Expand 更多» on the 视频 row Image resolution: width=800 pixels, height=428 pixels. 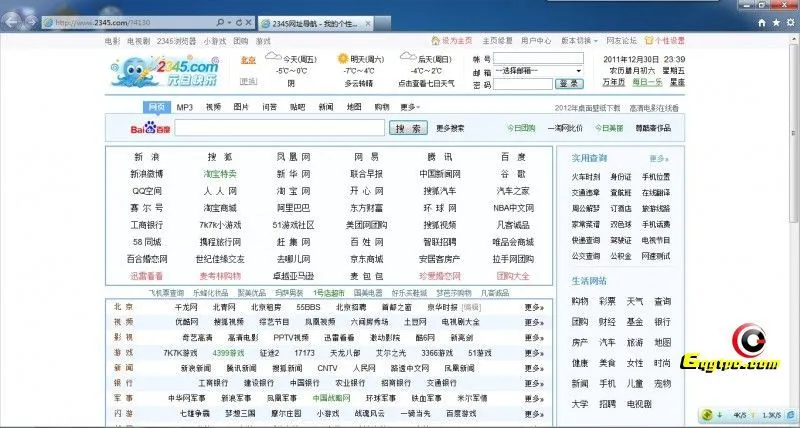pos(534,322)
